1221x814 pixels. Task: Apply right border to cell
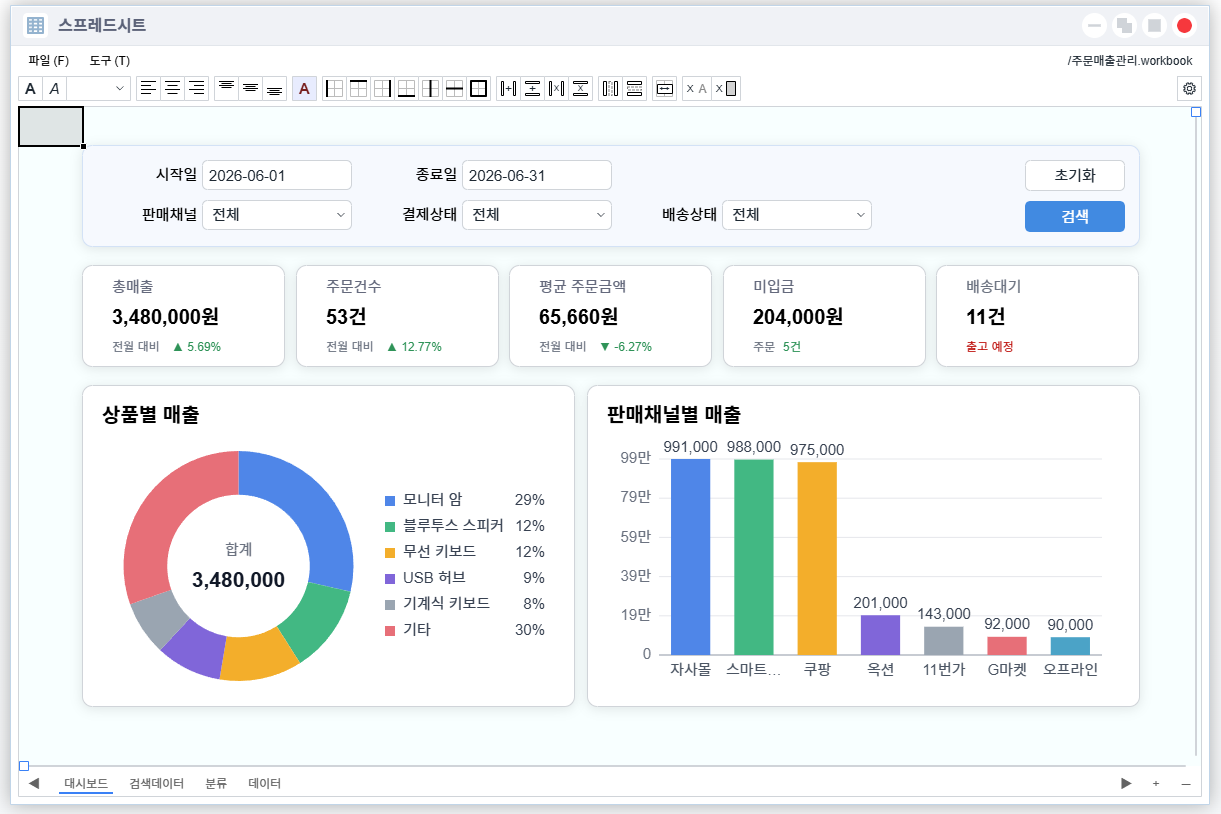pos(383,89)
